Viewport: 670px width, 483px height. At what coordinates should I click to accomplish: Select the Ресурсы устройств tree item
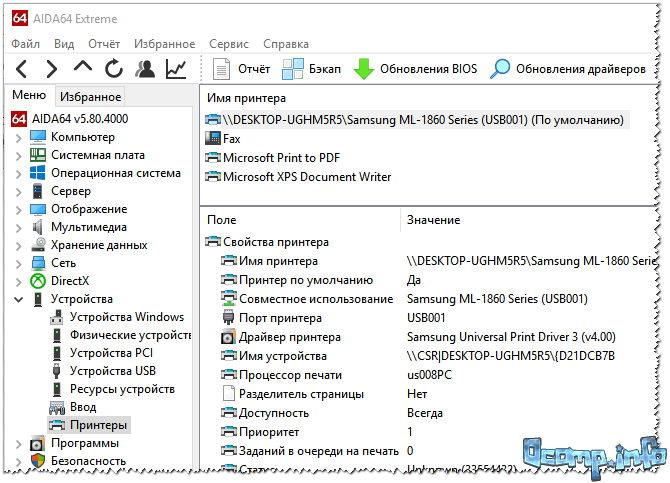coord(122,389)
